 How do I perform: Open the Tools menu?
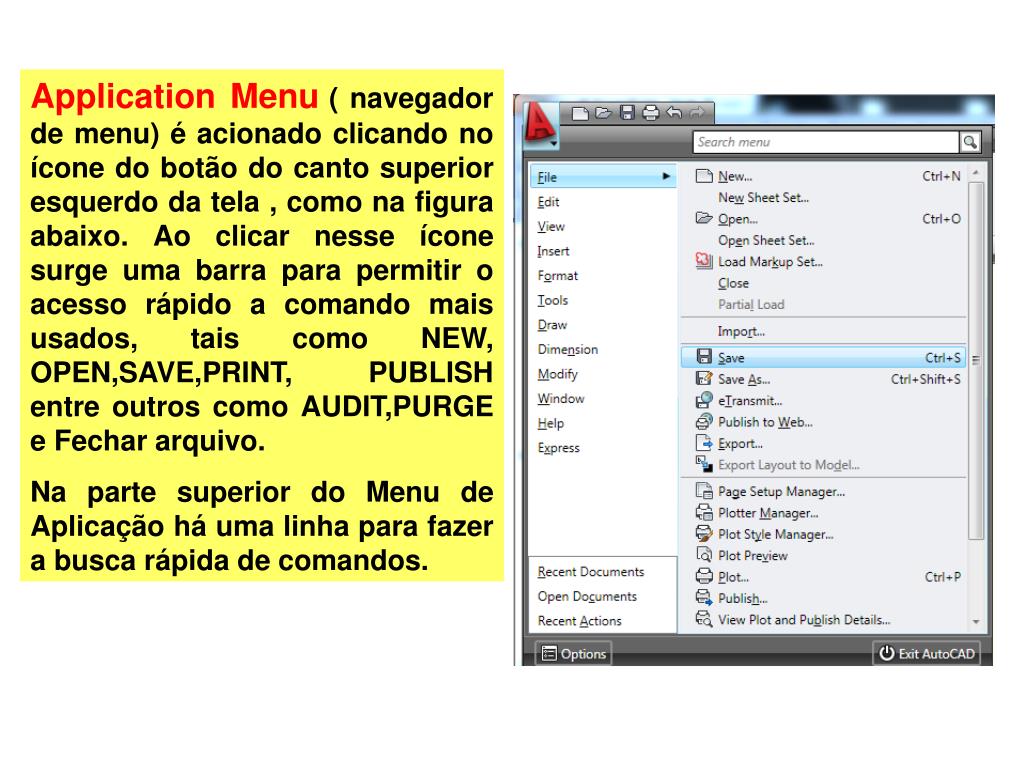[552, 300]
